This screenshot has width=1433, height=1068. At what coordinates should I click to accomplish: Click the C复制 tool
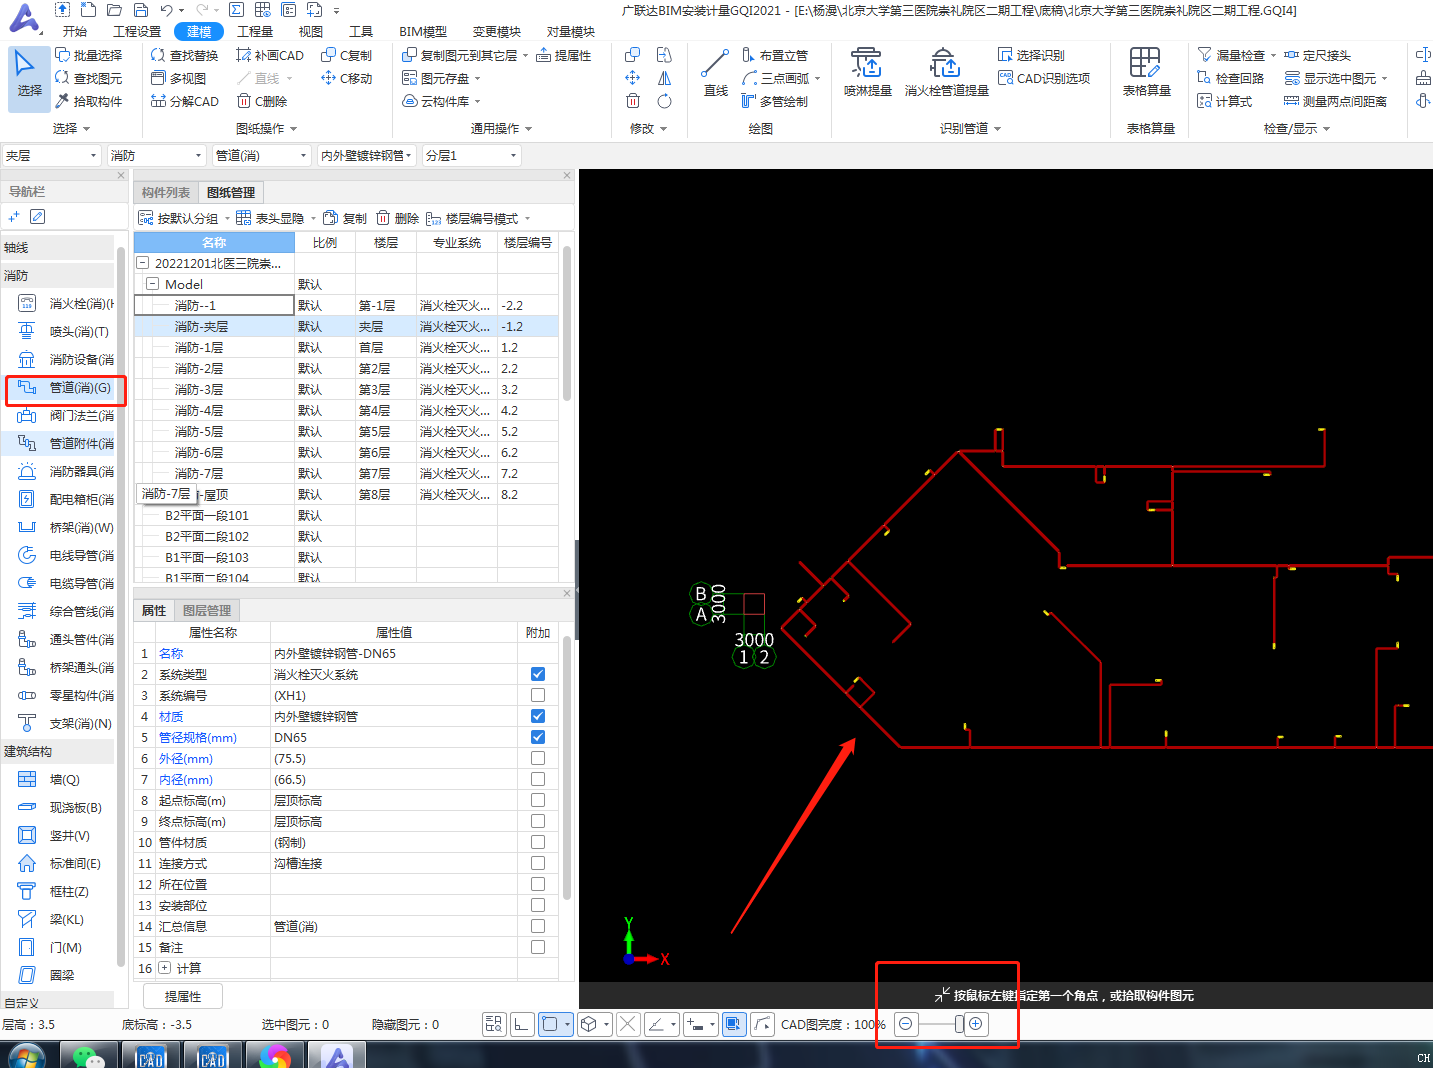(346, 55)
